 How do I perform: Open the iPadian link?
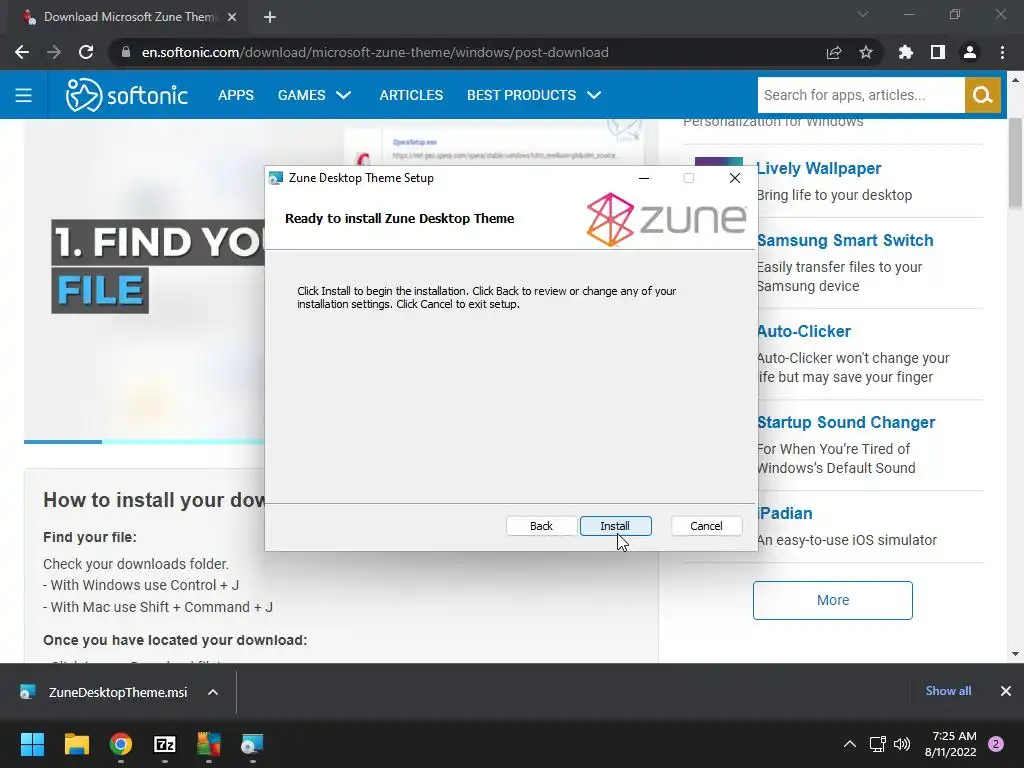pos(784,513)
